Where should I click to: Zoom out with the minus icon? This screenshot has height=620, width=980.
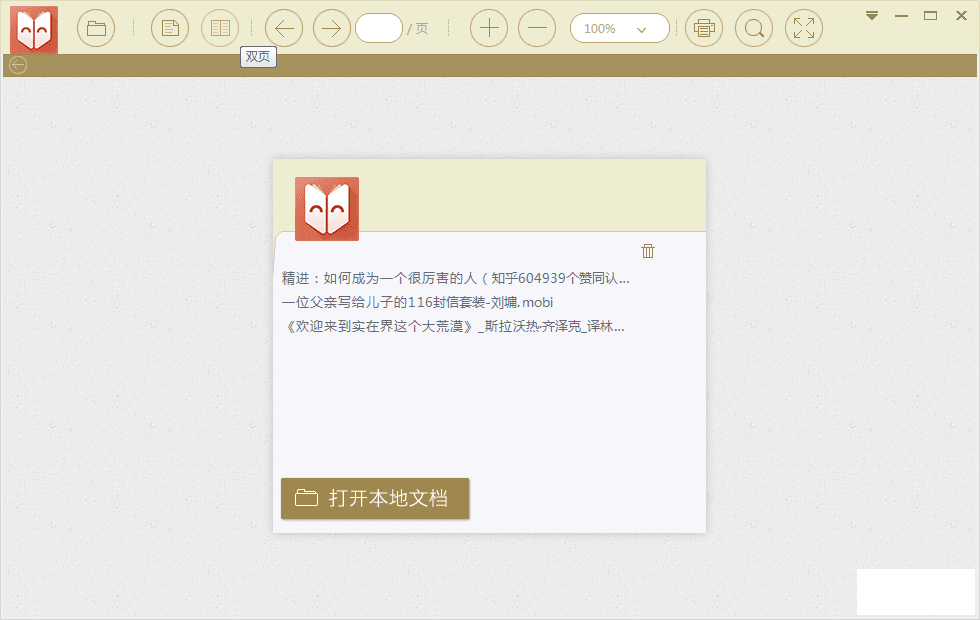click(537, 28)
